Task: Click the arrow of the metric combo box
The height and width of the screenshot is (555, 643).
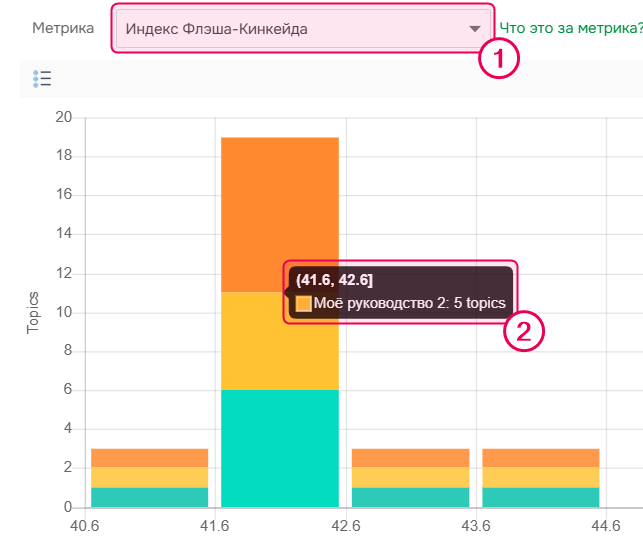Action: [474, 29]
